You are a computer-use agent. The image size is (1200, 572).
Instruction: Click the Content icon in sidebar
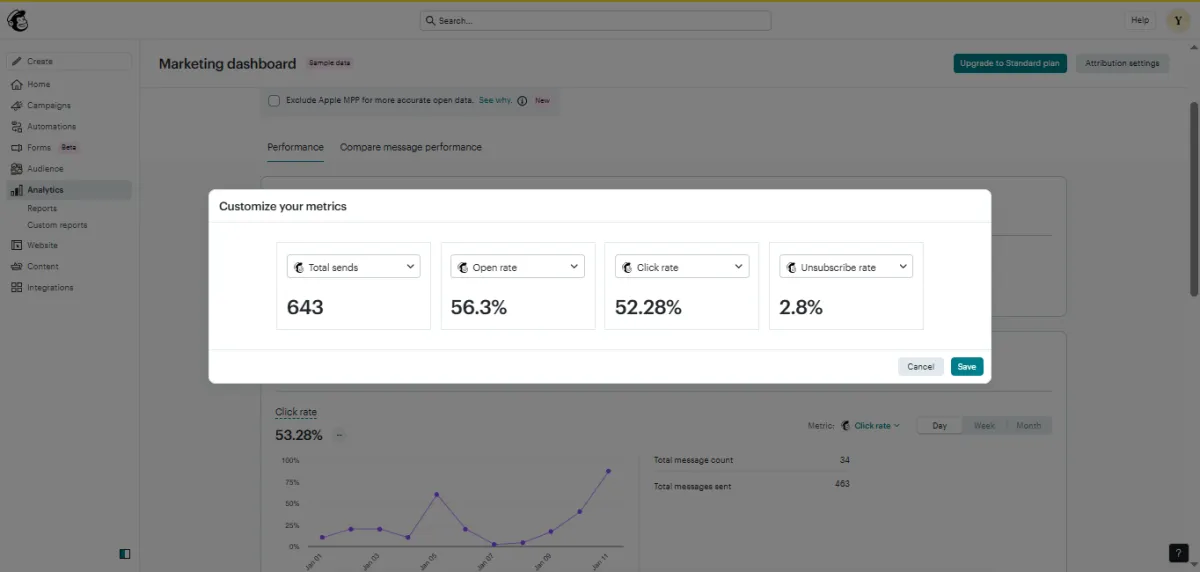(x=17, y=266)
